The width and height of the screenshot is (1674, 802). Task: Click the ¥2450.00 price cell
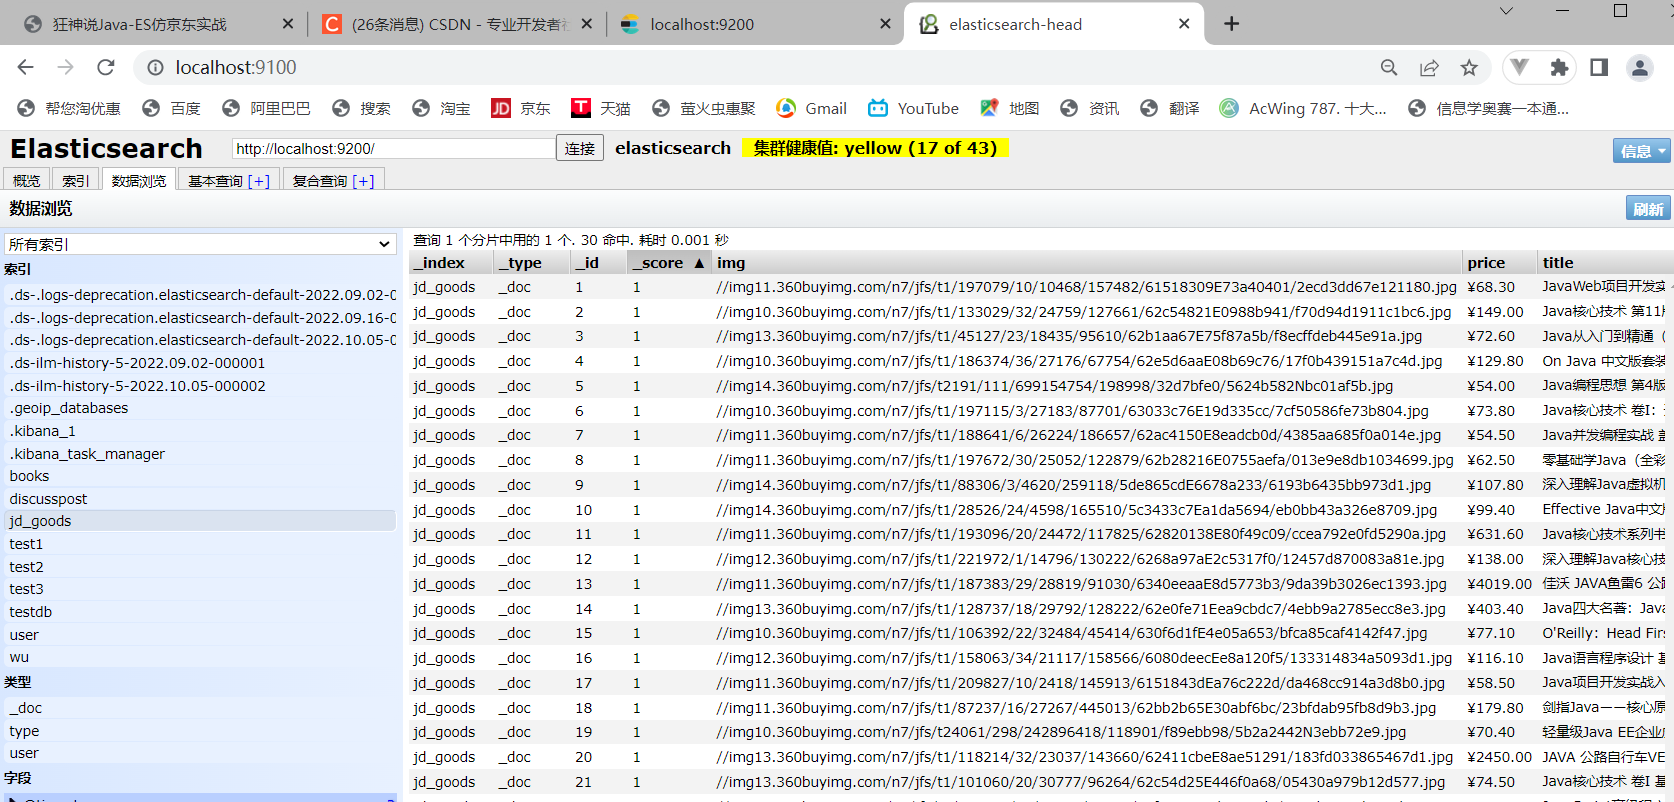tap(1499, 757)
